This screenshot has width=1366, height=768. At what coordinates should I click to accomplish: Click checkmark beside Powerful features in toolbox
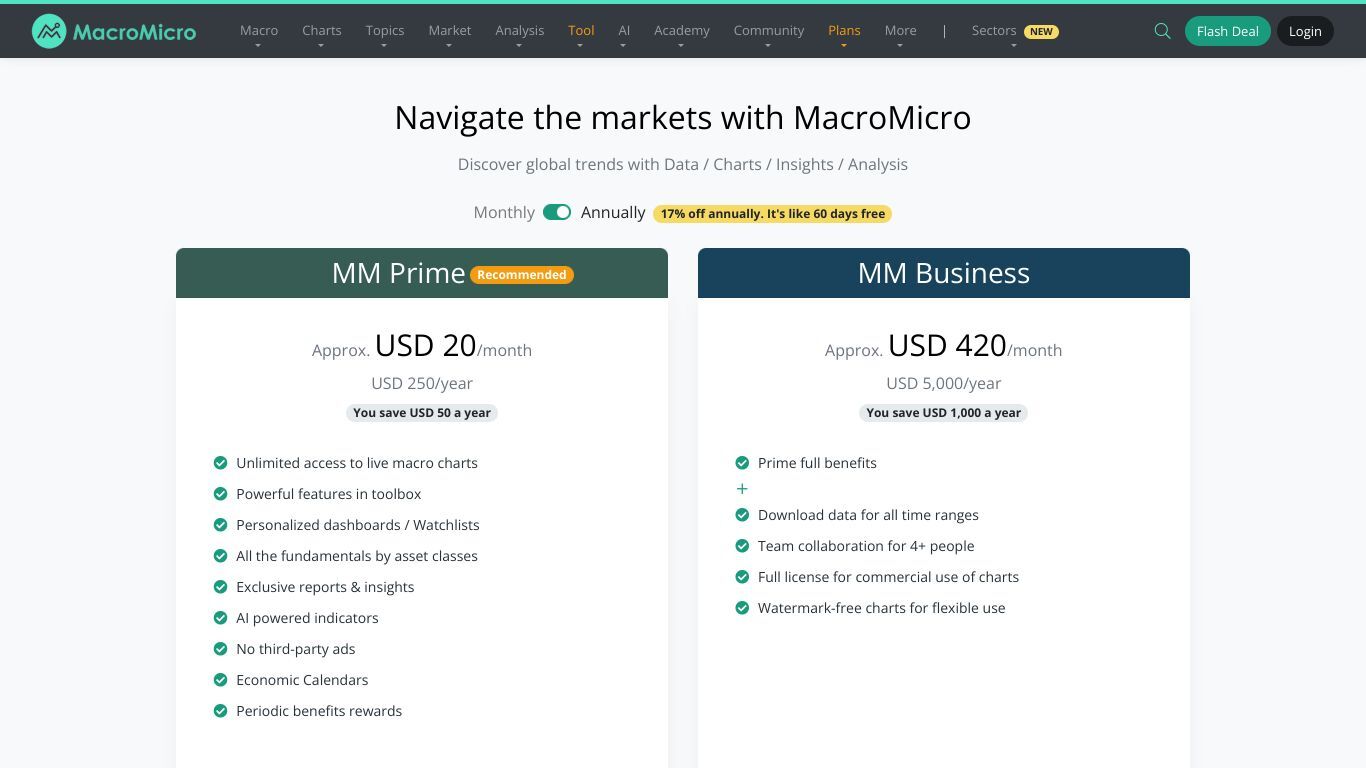pos(220,494)
